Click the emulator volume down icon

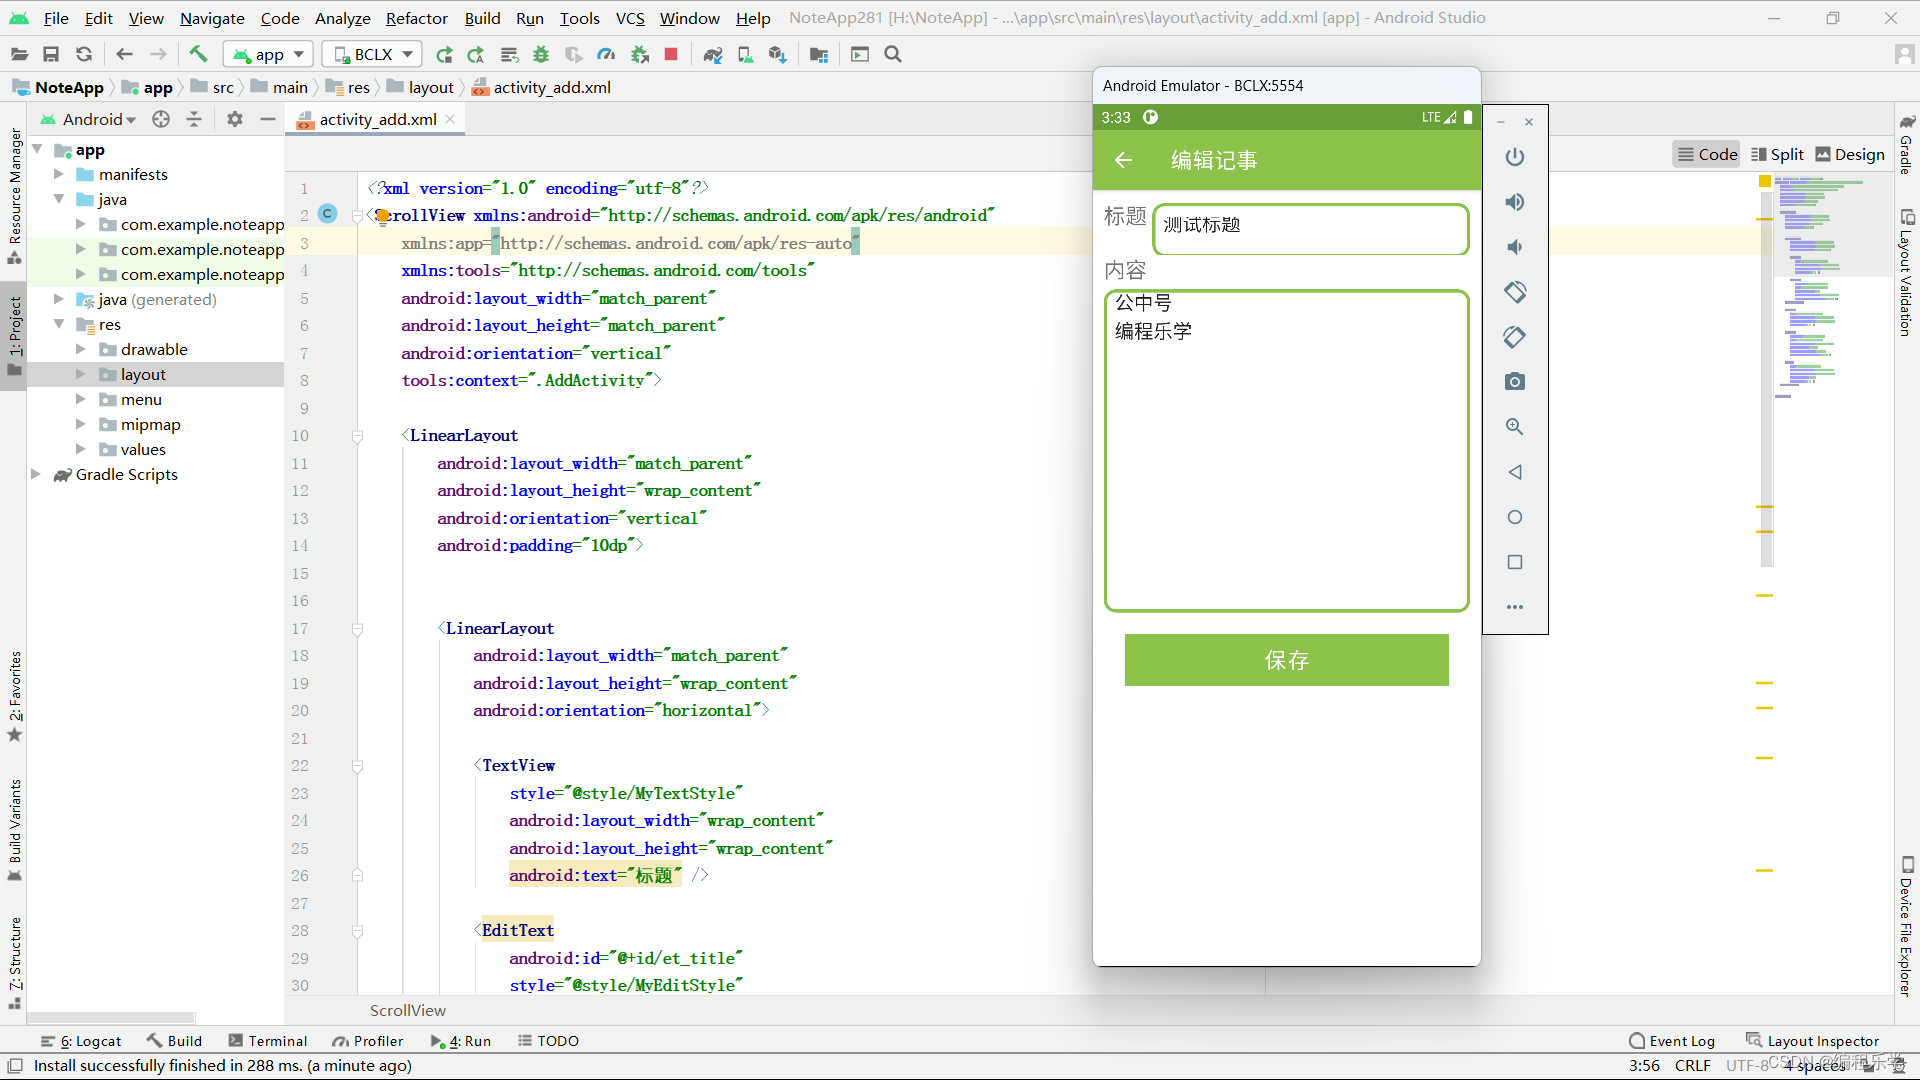click(x=1515, y=247)
